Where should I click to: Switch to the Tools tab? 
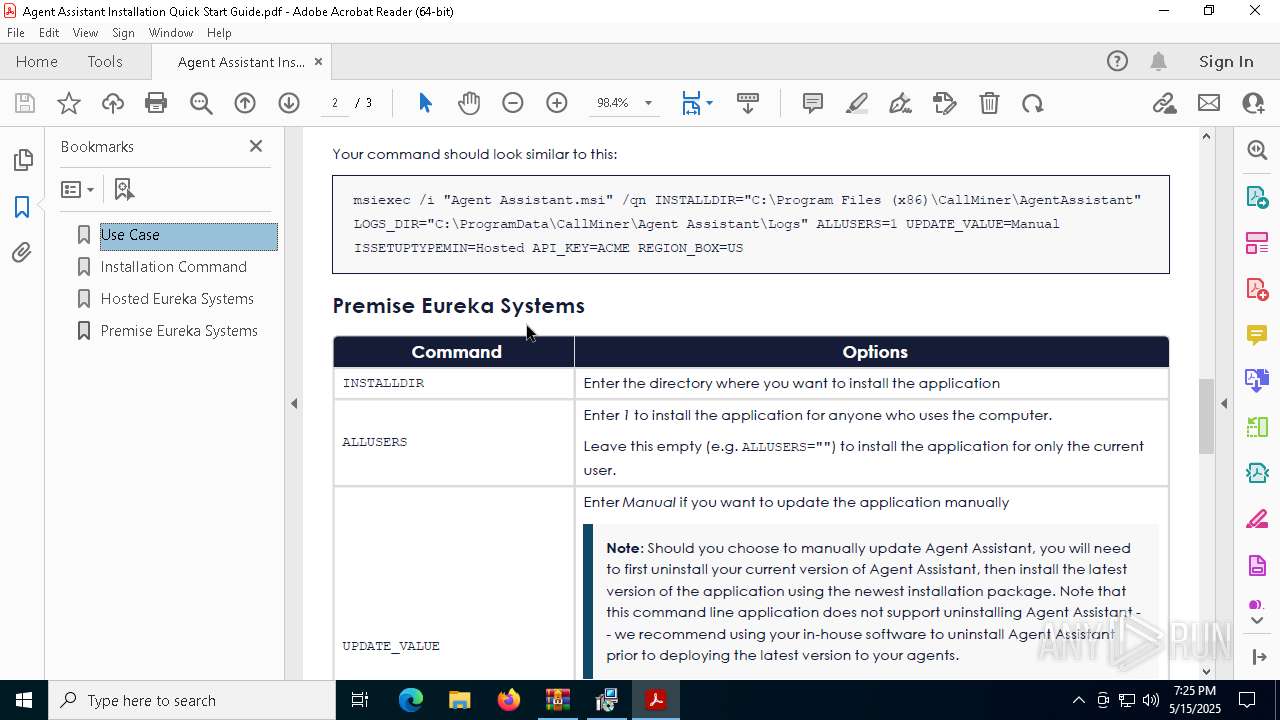pyautogui.click(x=105, y=62)
